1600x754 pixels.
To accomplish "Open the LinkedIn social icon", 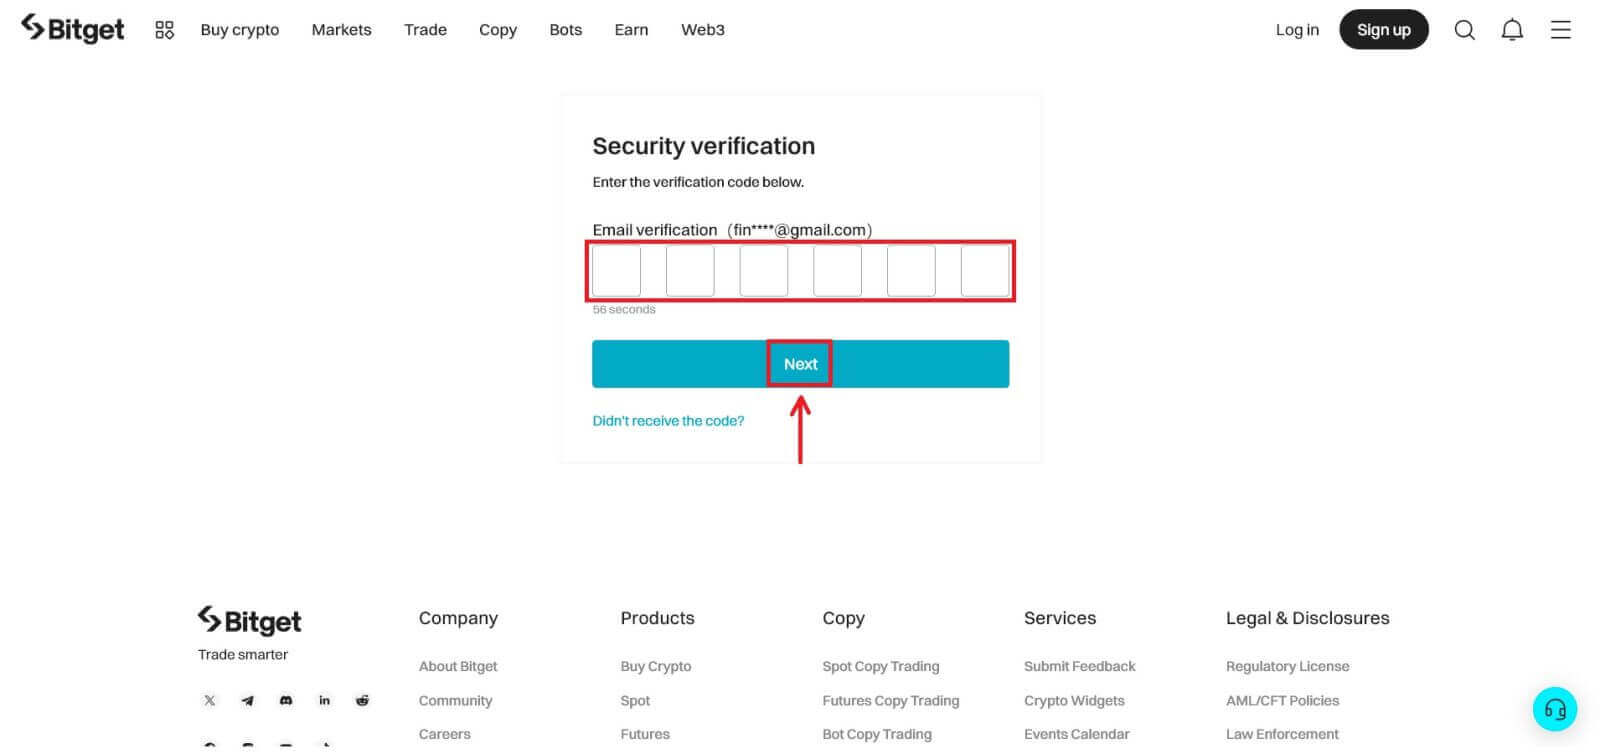I will pyautogui.click(x=324, y=701).
